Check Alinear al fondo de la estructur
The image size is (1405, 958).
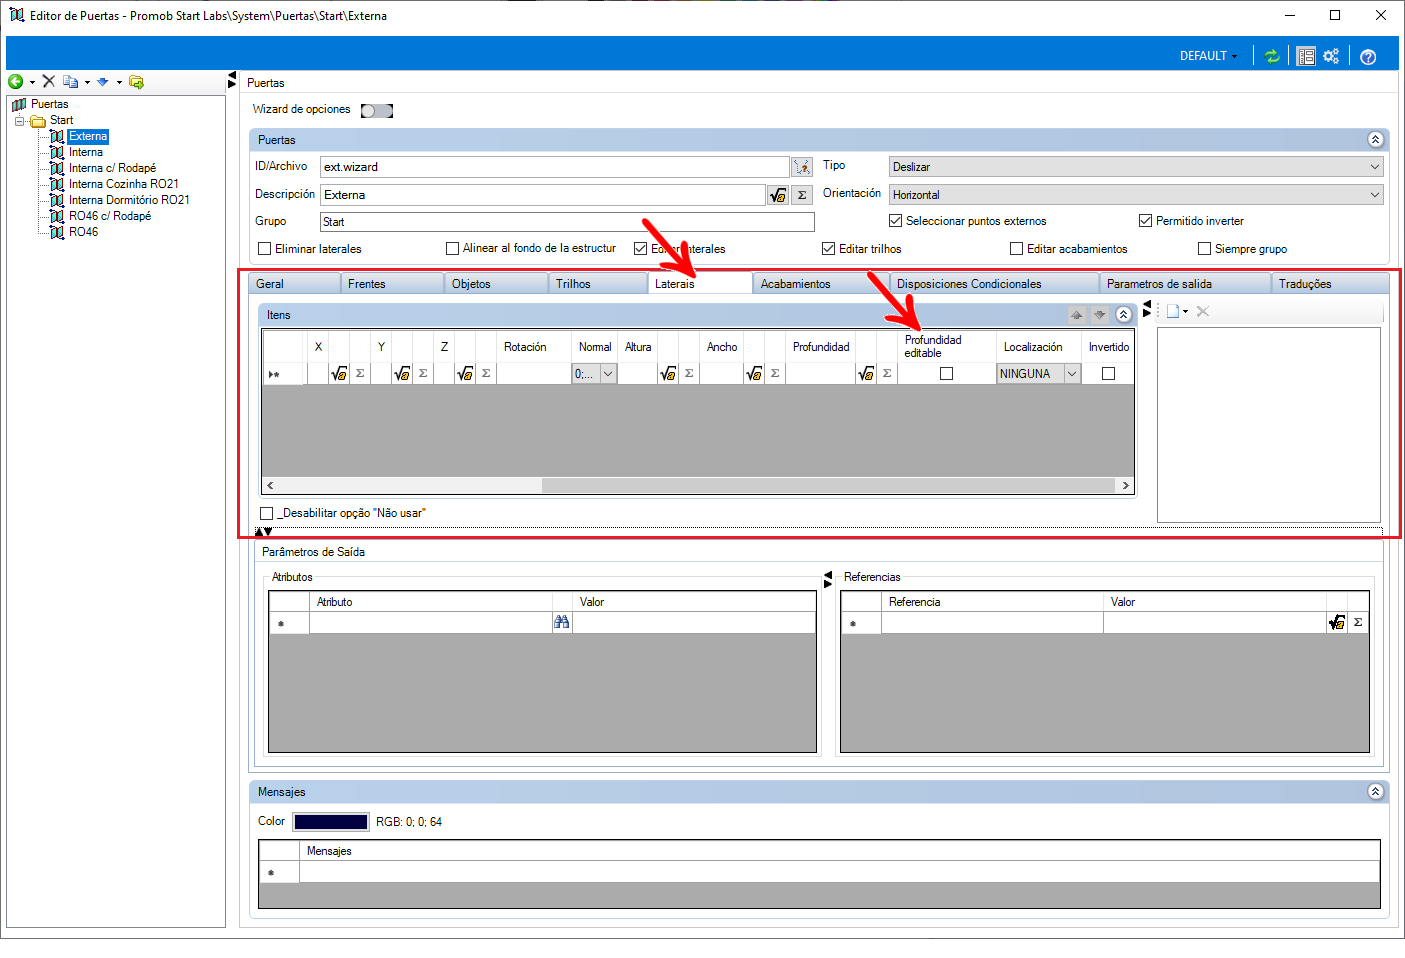[x=452, y=249]
